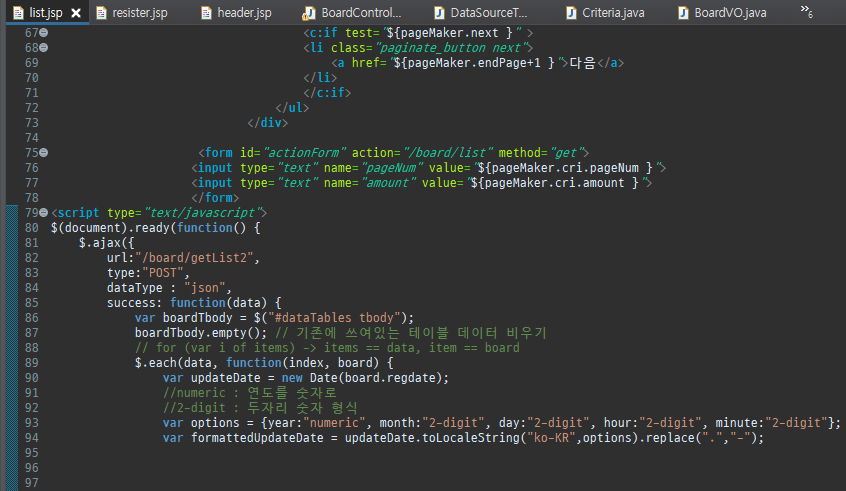Click the BoardVO.java file icon

tap(683, 12)
